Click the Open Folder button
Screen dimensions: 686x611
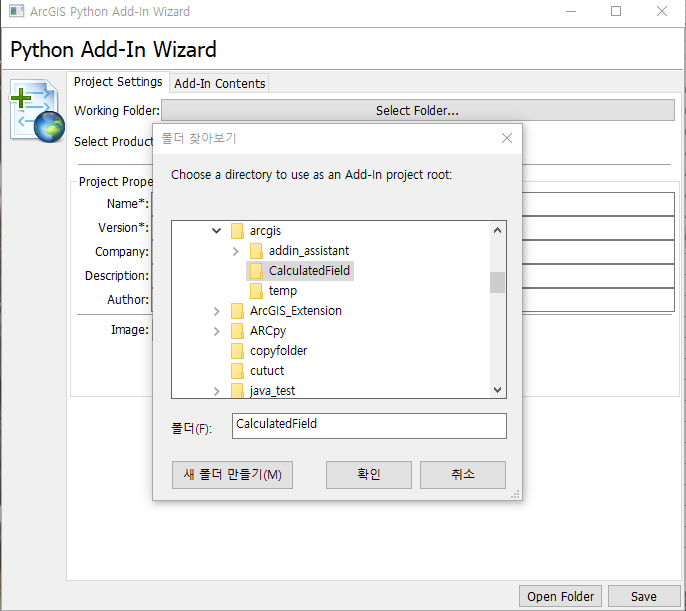pos(560,597)
